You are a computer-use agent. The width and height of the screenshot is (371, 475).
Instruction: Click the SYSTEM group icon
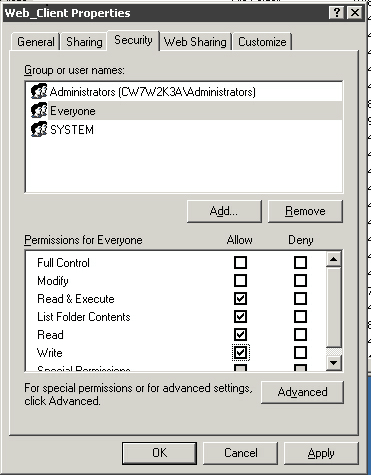[x=39, y=129]
